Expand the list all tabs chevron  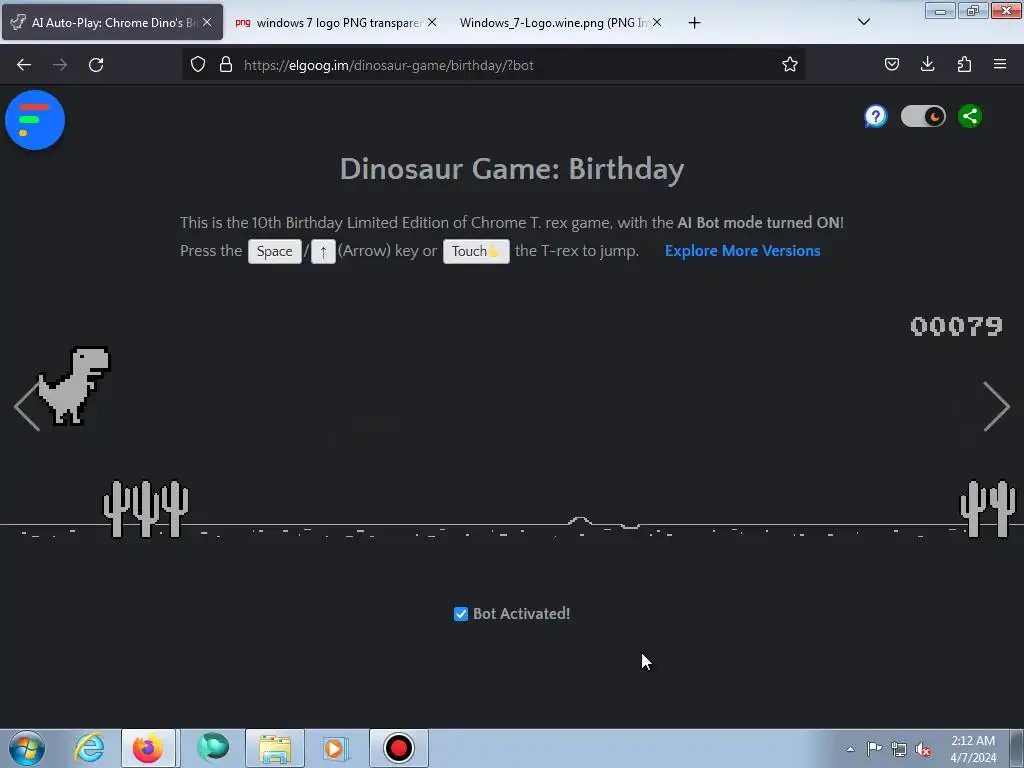click(863, 22)
